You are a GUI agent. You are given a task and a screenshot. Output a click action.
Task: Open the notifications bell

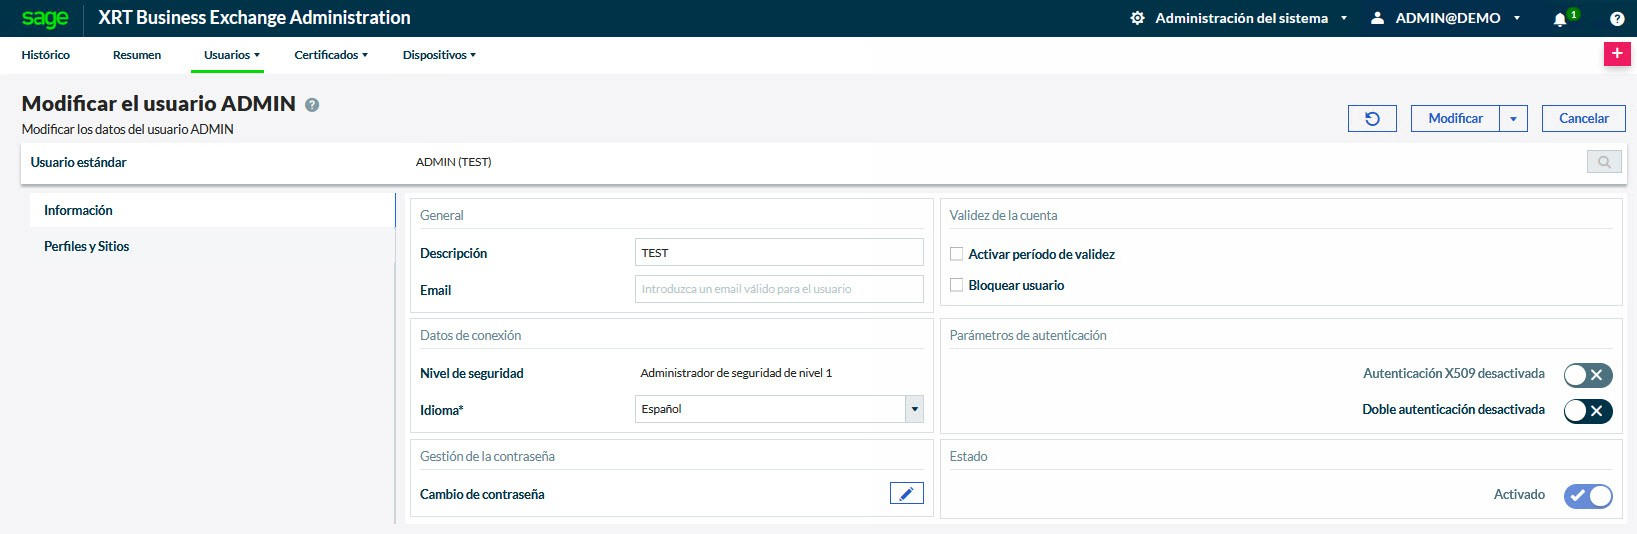click(x=1560, y=19)
